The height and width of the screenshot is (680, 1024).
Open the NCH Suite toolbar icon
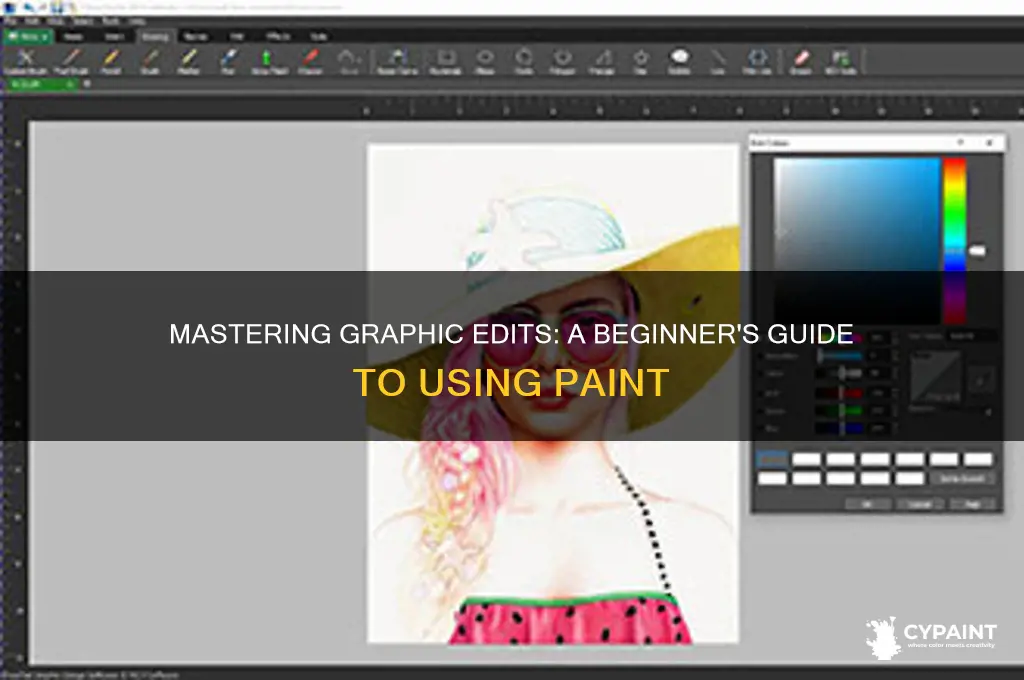tap(840, 62)
